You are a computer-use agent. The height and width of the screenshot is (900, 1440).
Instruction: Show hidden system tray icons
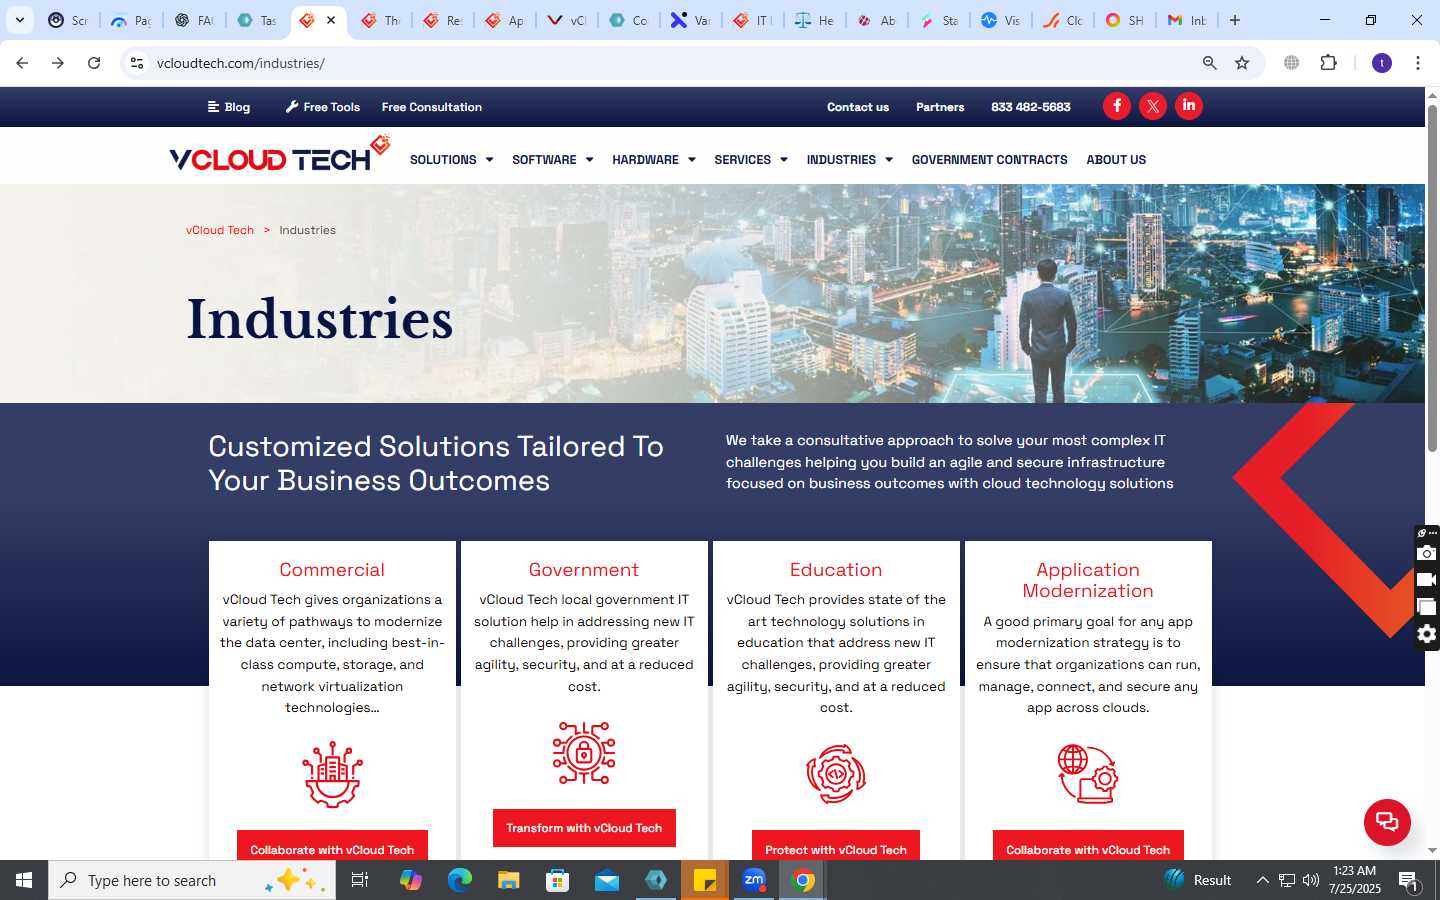(1262, 880)
